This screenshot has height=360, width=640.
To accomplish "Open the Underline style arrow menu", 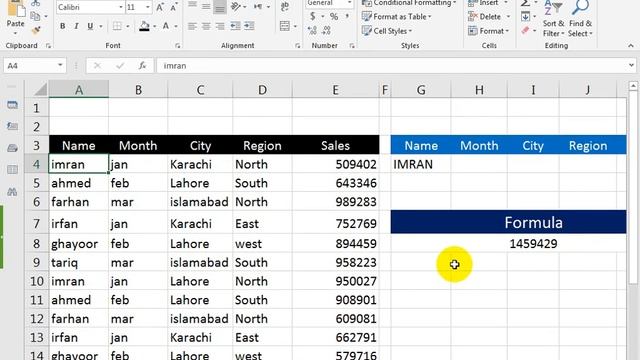I will click(x=100, y=27).
